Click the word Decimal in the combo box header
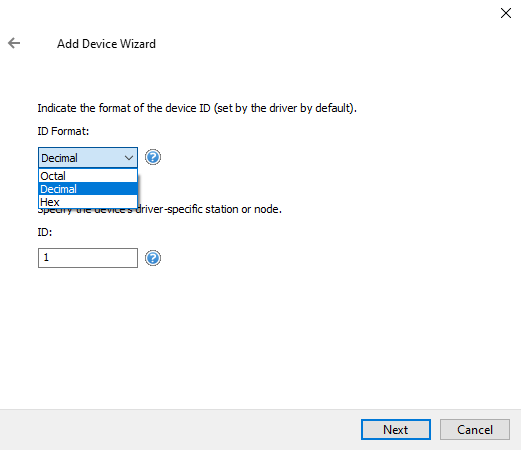 click(59, 158)
